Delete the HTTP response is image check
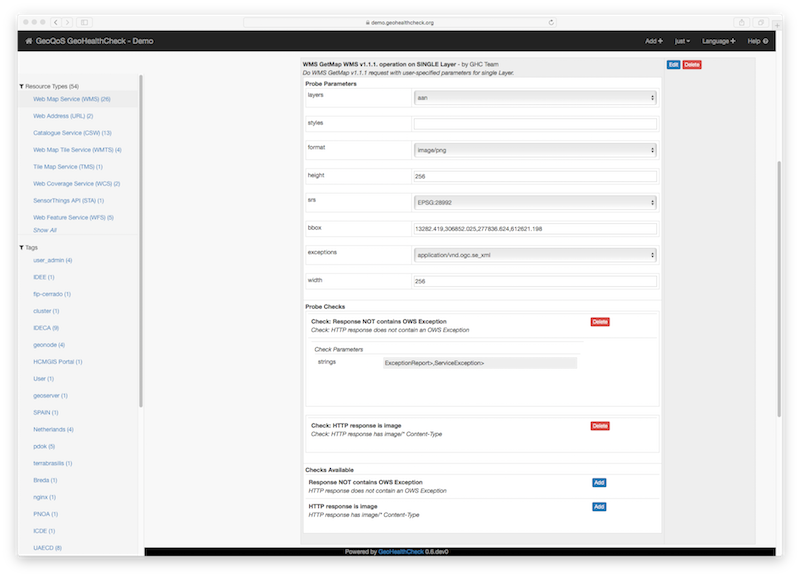The image size is (800, 577). (599, 426)
